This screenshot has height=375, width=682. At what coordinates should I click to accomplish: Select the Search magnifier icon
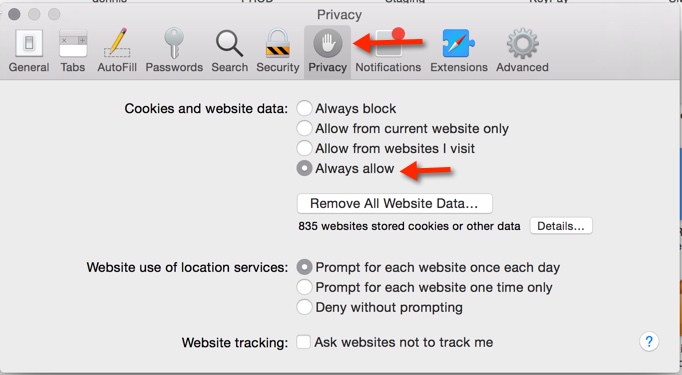tap(229, 44)
